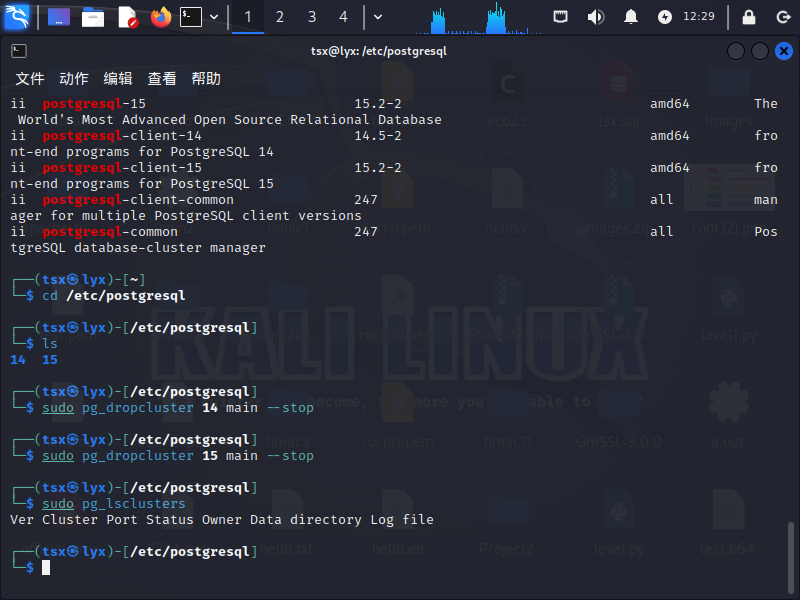Switch to workspace 2
The image size is (800, 600).
click(280, 17)
